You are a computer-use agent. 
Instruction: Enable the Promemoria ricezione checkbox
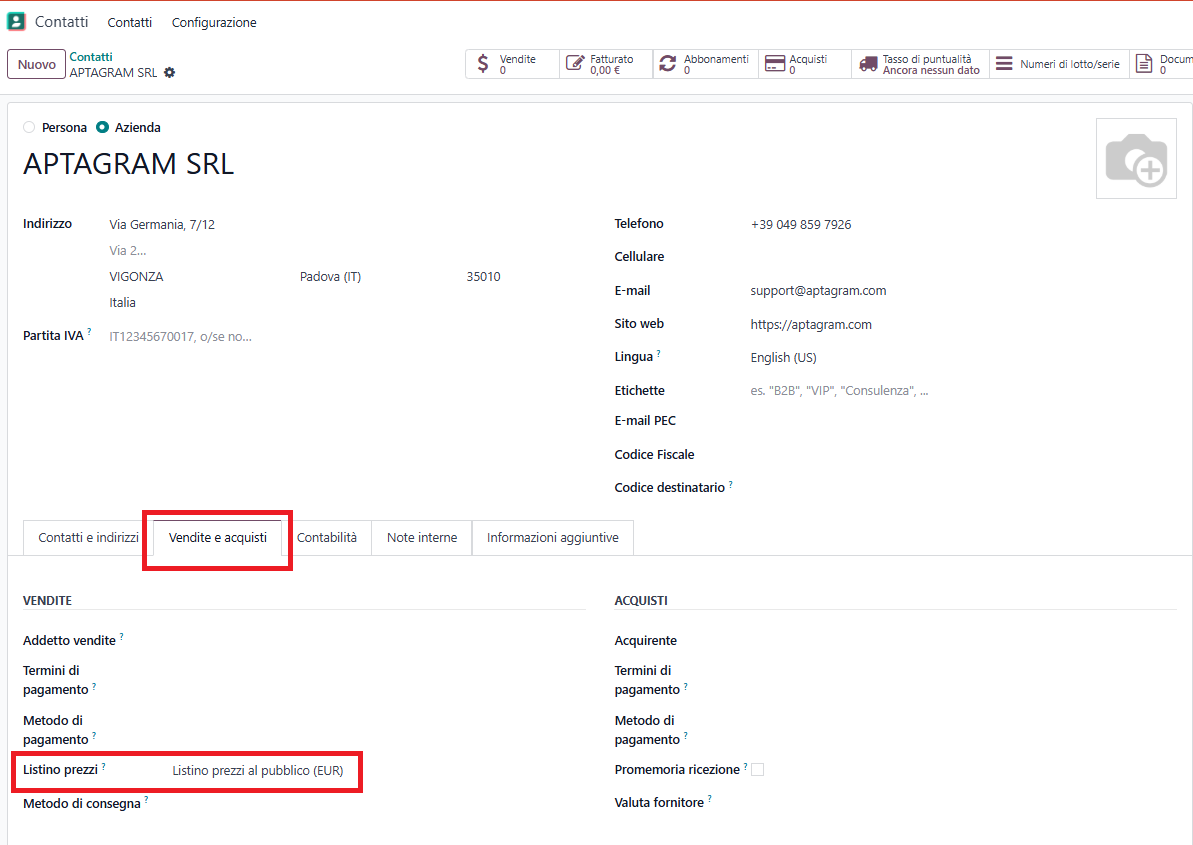click(x=757, y=770)
